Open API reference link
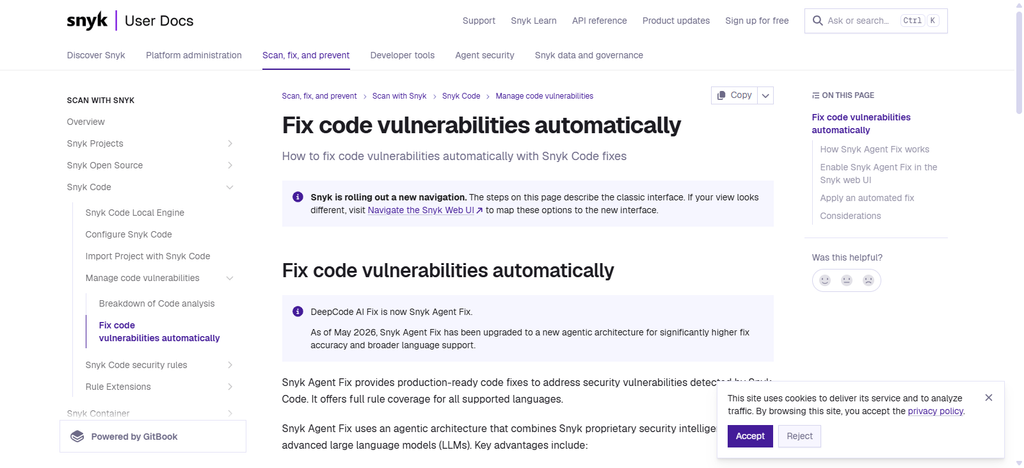Image resolution: width=1024 pixels, height=468 pixels. pyautogui.click(x=599, y=21)
